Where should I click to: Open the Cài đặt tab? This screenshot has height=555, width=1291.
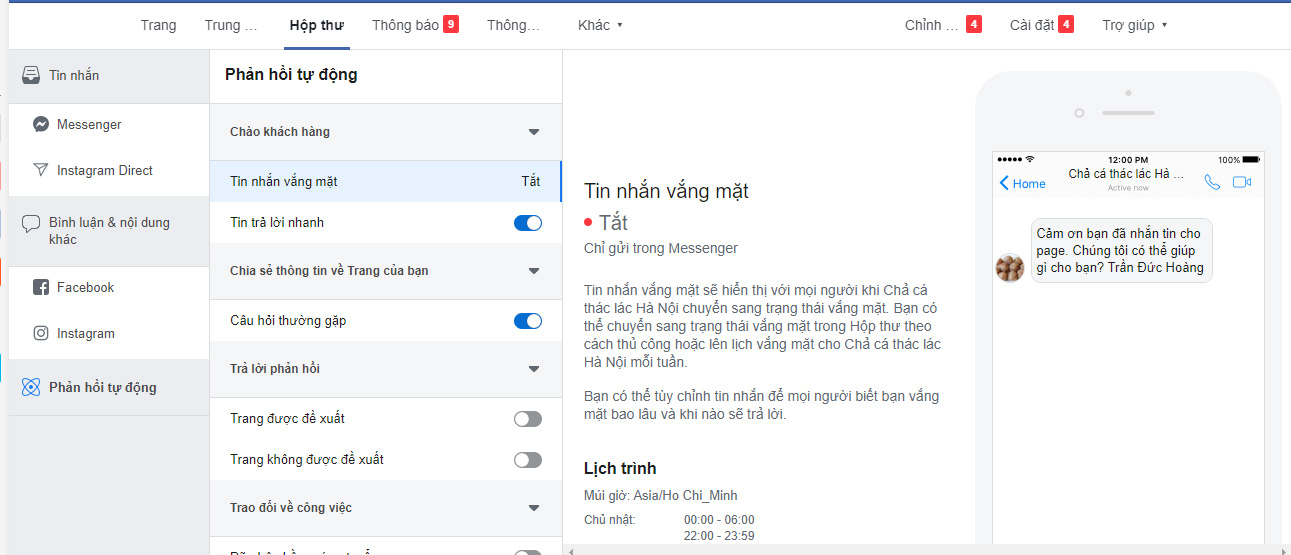tap(1040, 25)
